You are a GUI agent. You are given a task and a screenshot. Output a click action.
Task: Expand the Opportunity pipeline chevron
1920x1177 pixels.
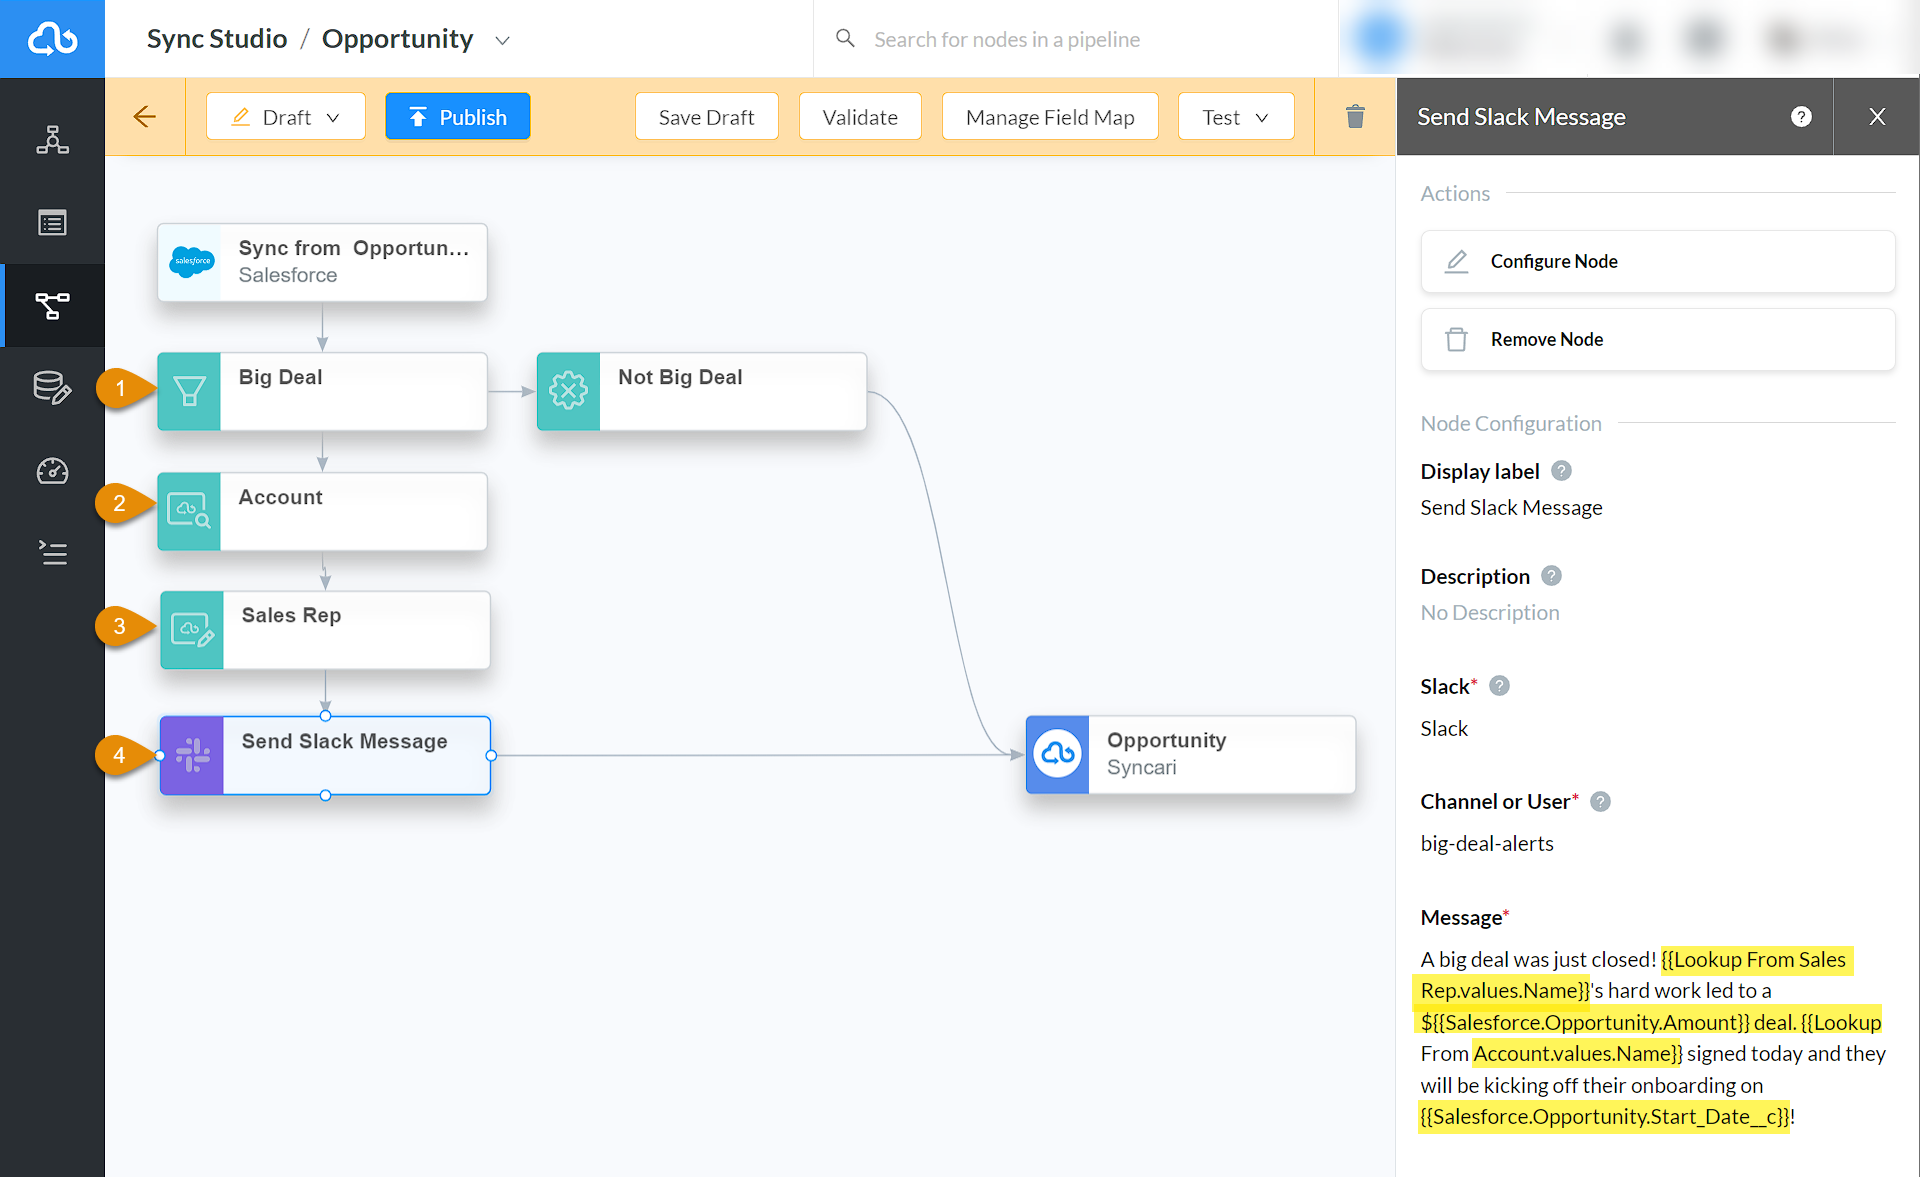click(x=502, y=40)
